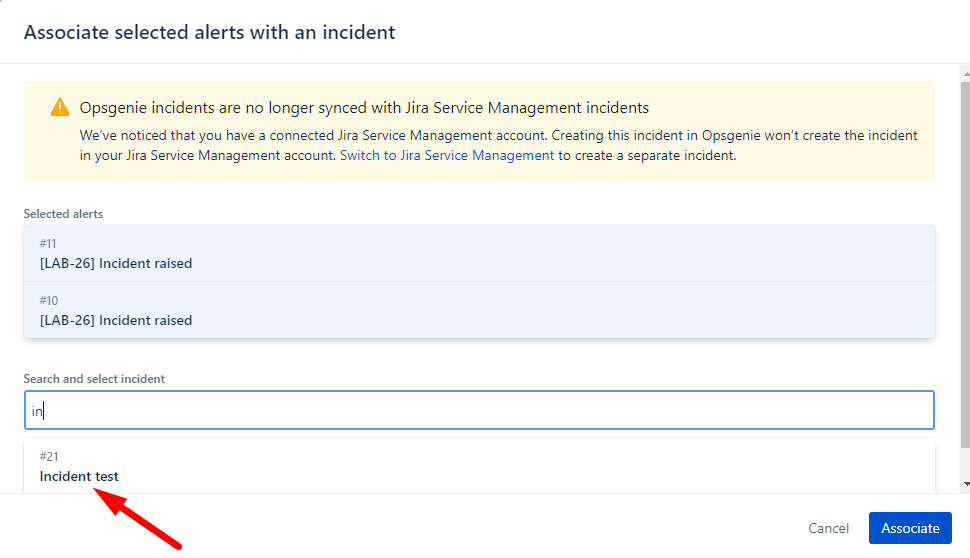Click the "Selected alerts" label
The width and height of the screenshot is (970, 558).
click(x=63, y=214)
